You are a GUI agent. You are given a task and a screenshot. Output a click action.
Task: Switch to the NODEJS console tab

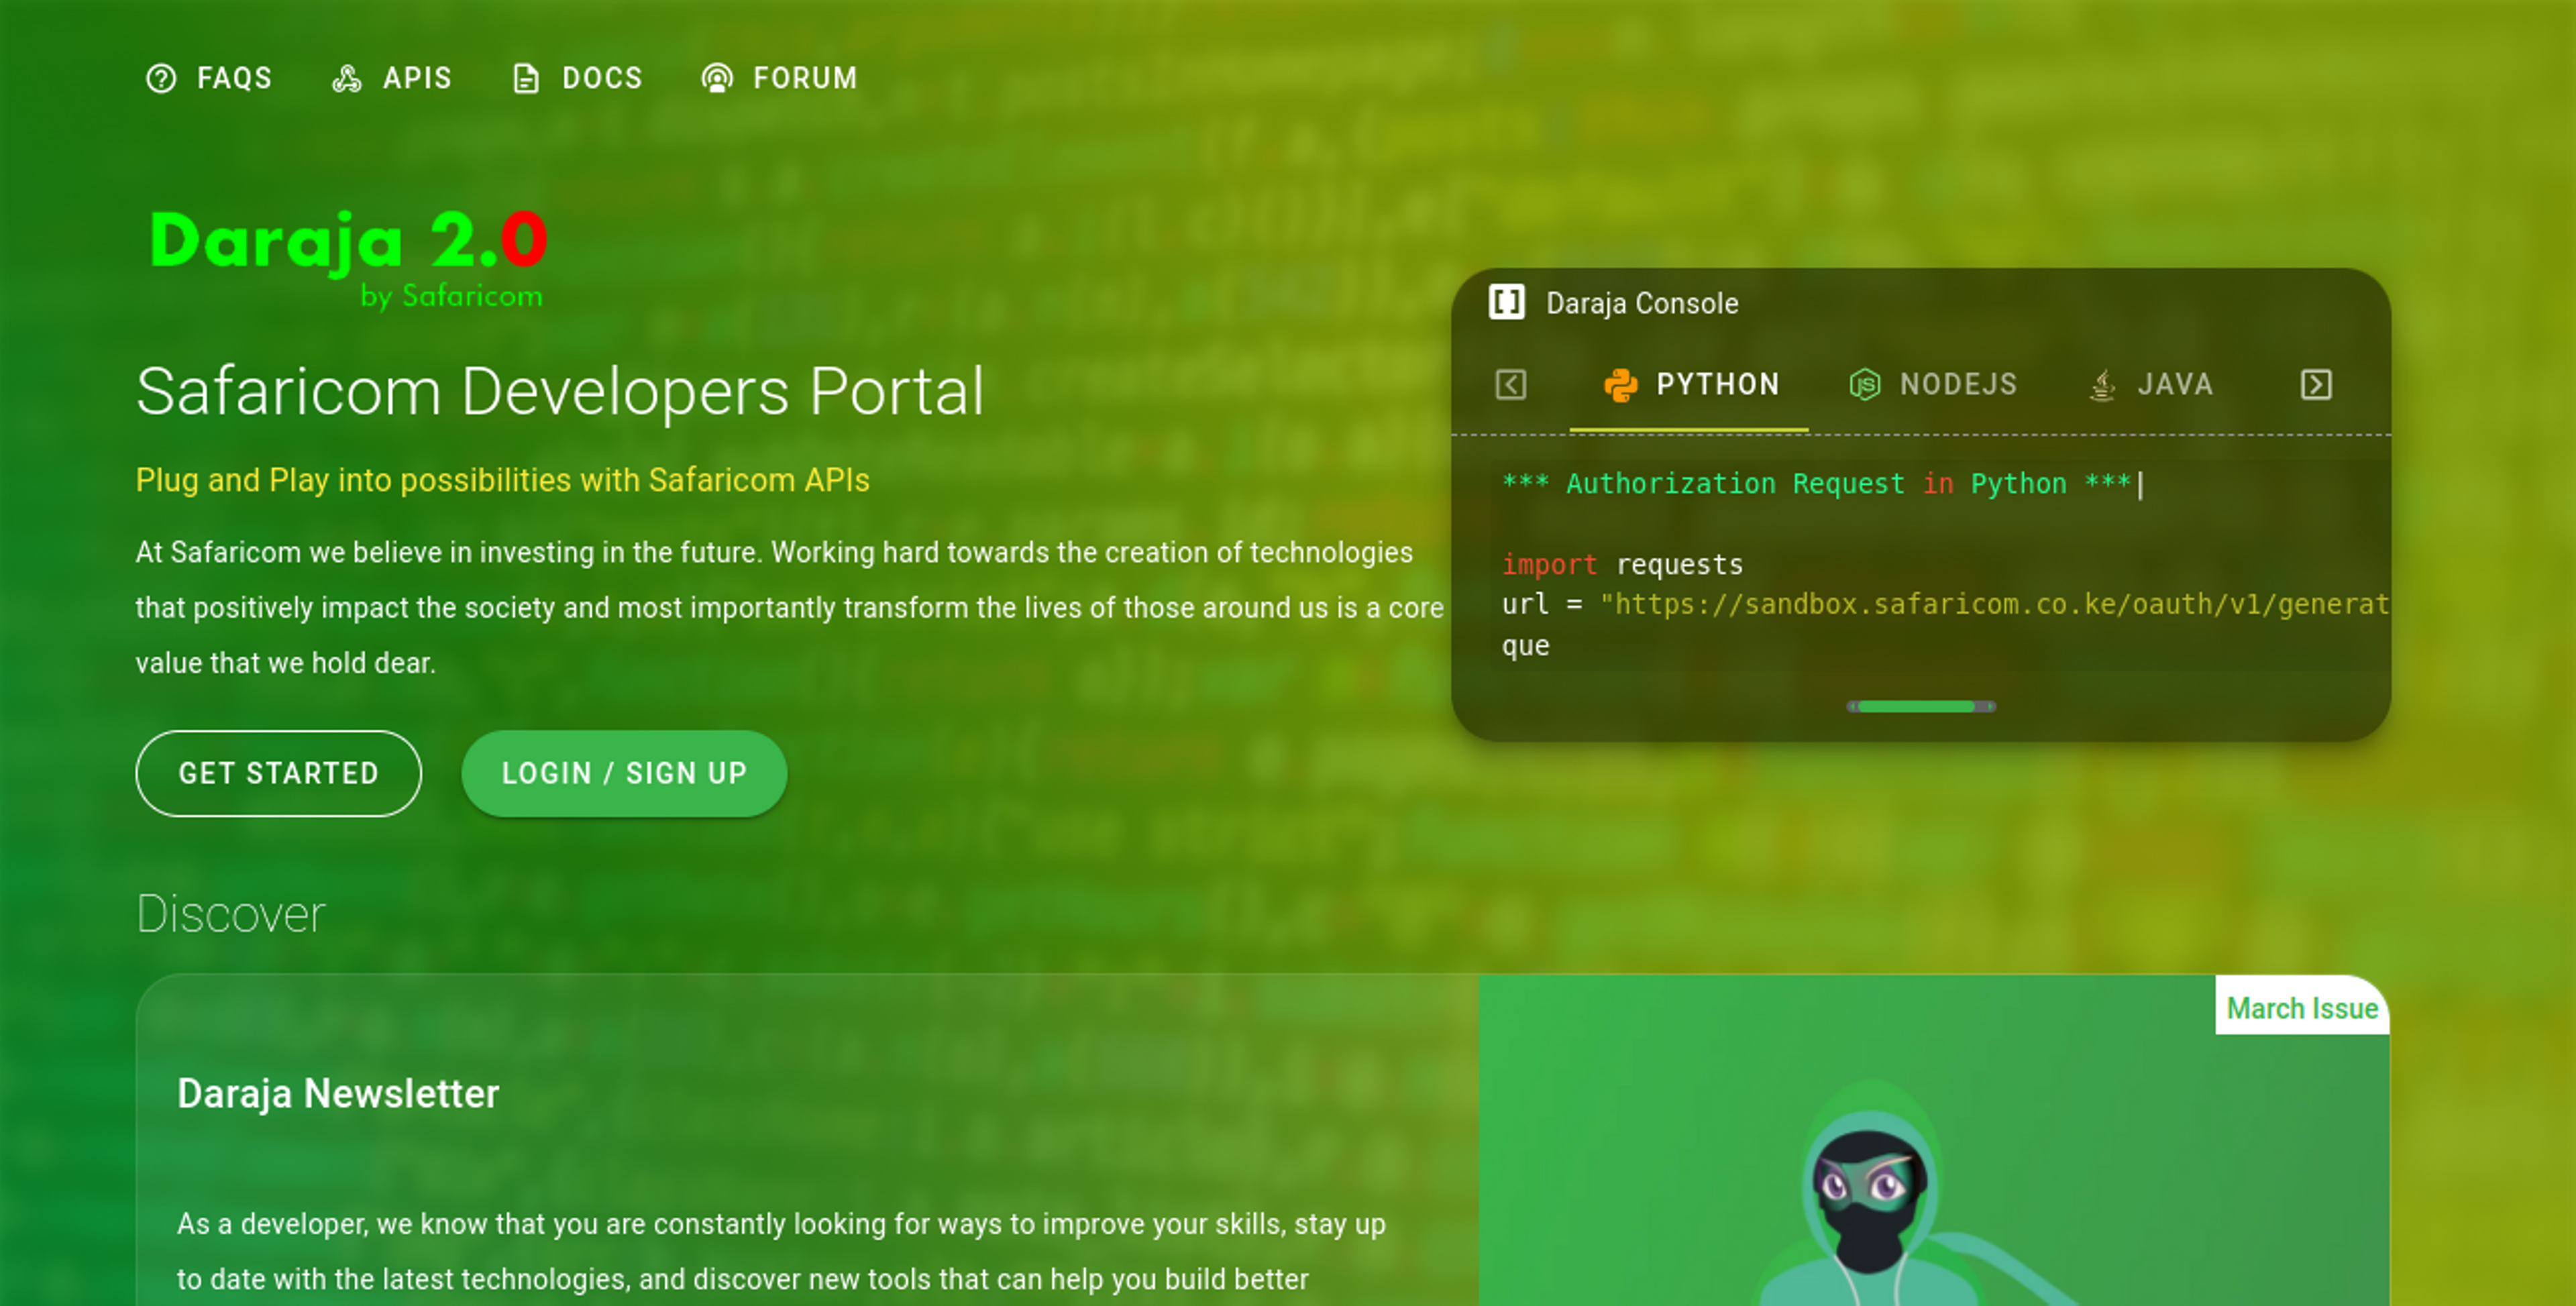[1933, 385]
